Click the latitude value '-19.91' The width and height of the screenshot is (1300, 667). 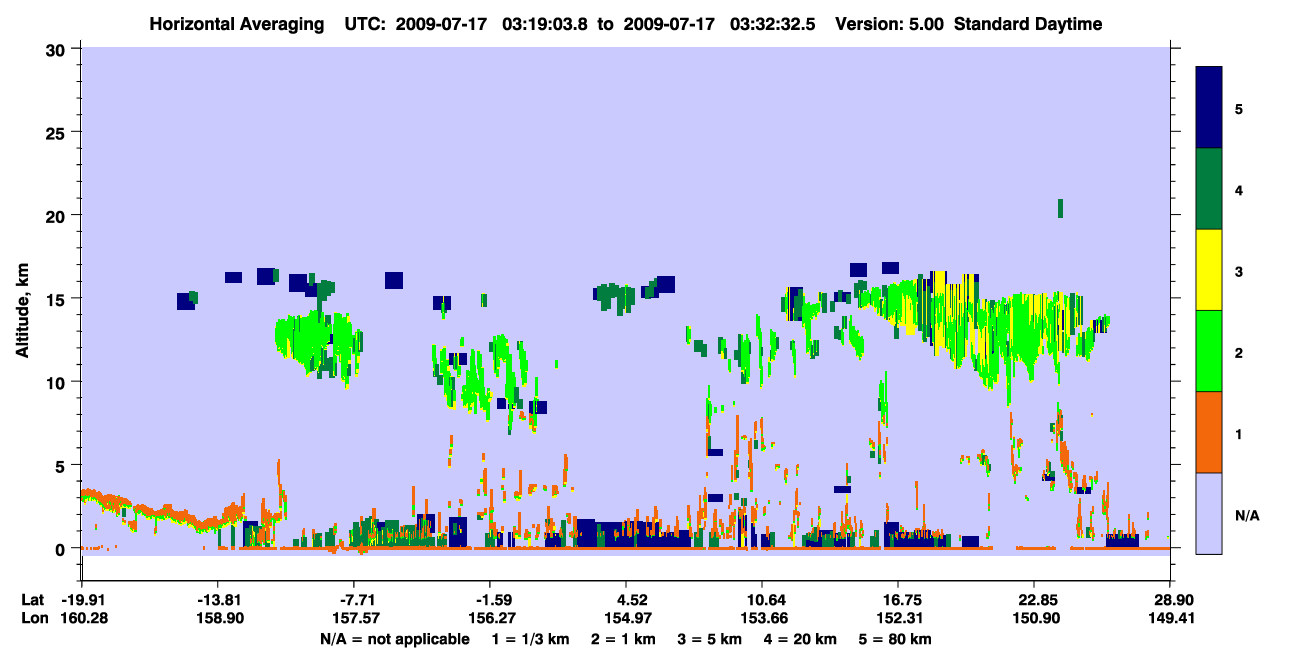(x=82, y=600)
